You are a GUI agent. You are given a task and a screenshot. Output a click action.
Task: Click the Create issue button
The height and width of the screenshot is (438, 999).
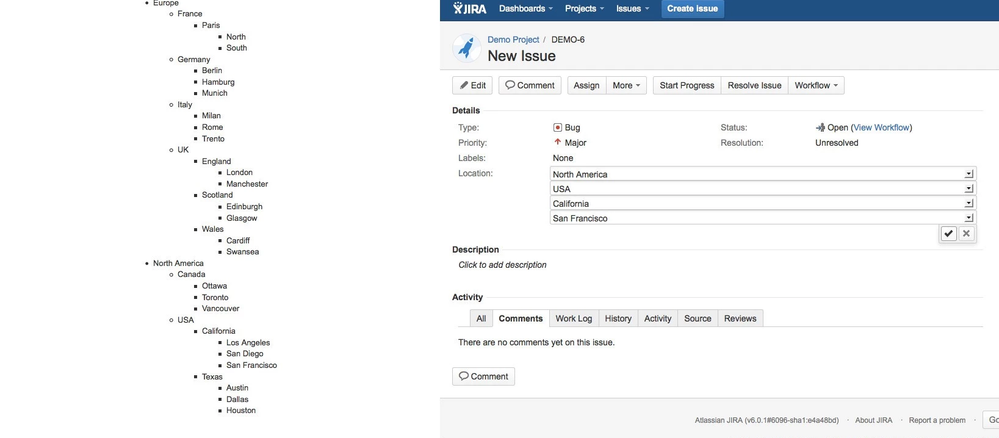tap(692, 8)
